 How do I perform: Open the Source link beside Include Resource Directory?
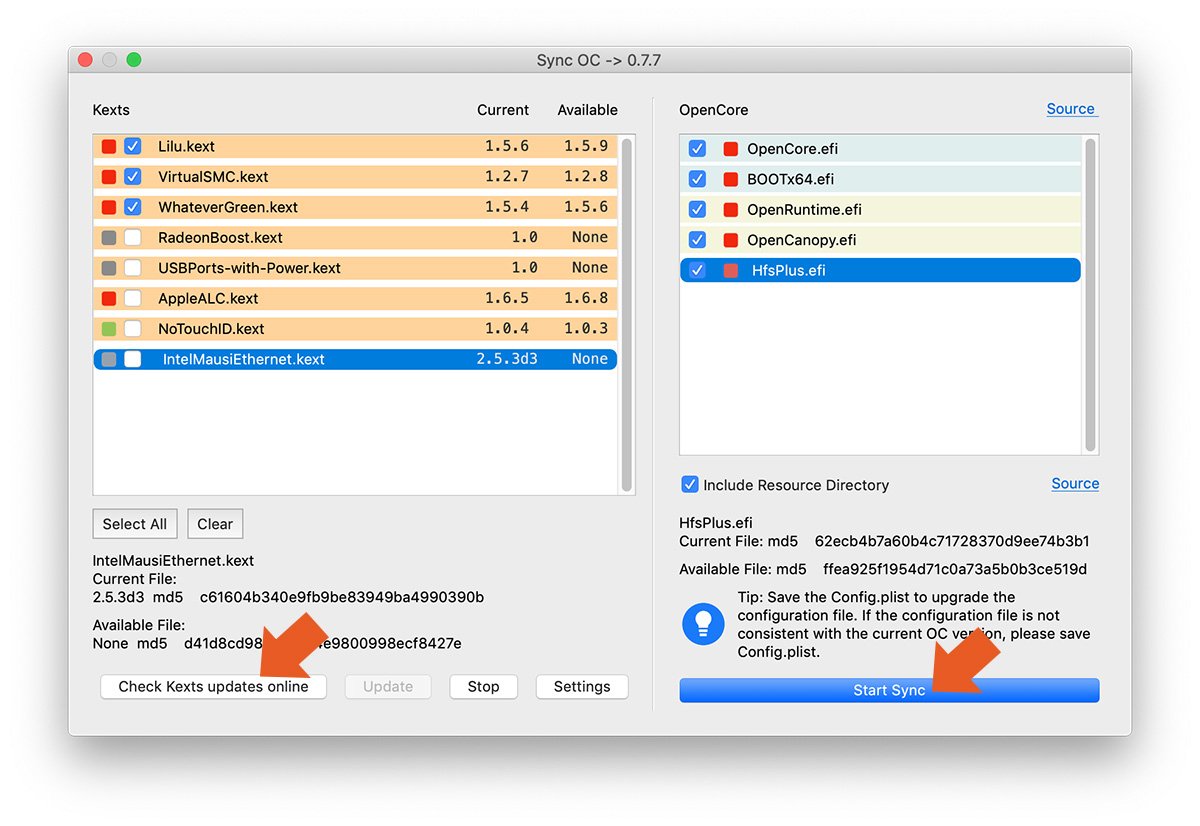1075,483
